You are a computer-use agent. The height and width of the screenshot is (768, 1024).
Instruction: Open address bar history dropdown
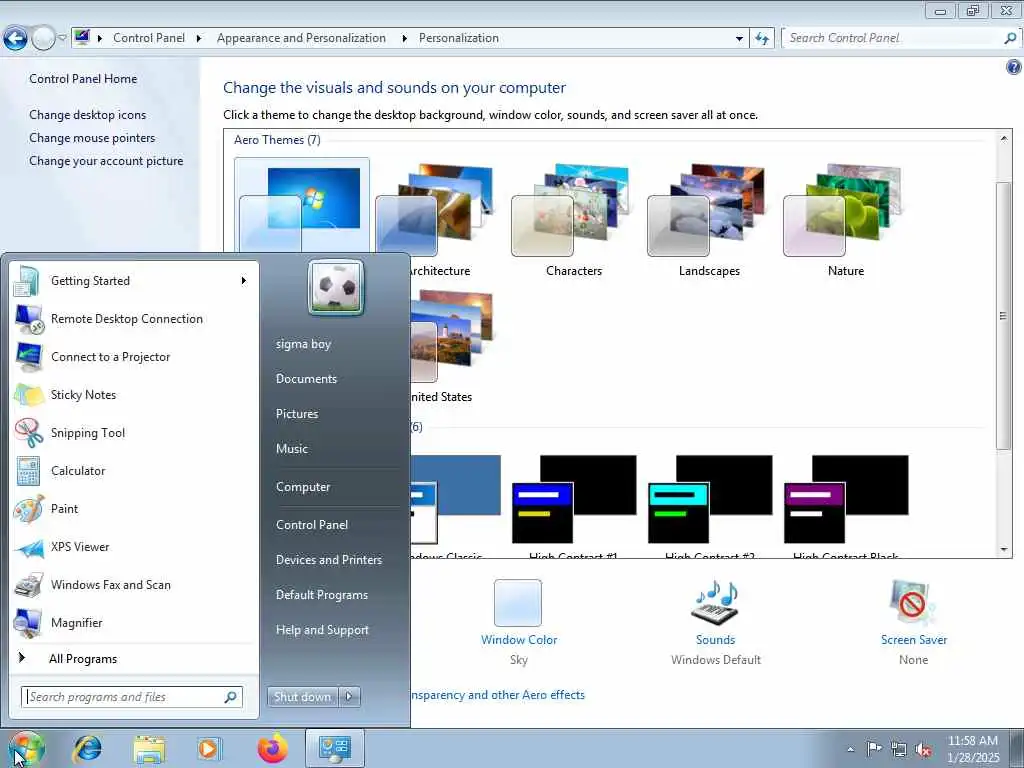(x=739, y=38)
